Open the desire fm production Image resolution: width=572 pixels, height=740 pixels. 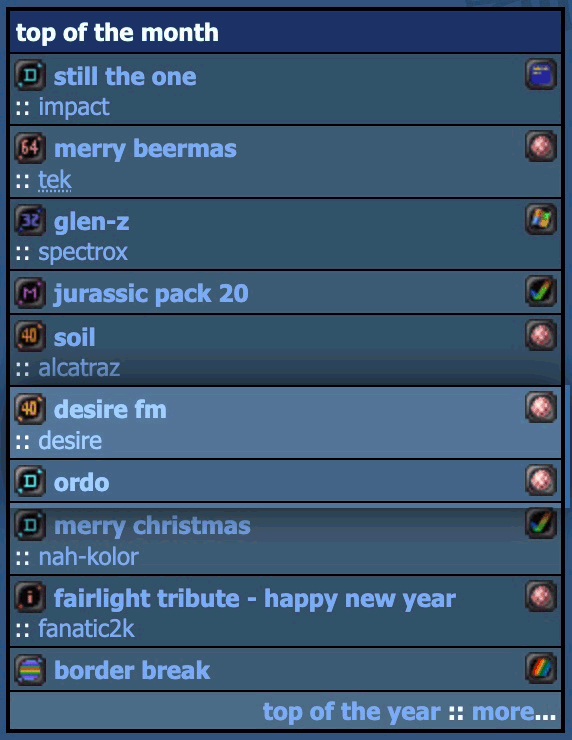click(x=110, y=409)
